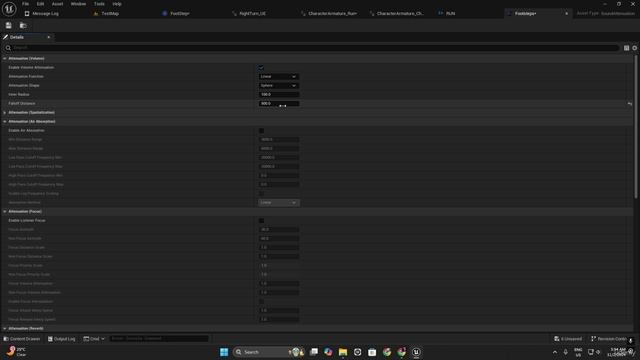Toggle Enable Log Frequency Scaling checkbox
This screenshot has width=640, height=360.
(x=261, y=193)
